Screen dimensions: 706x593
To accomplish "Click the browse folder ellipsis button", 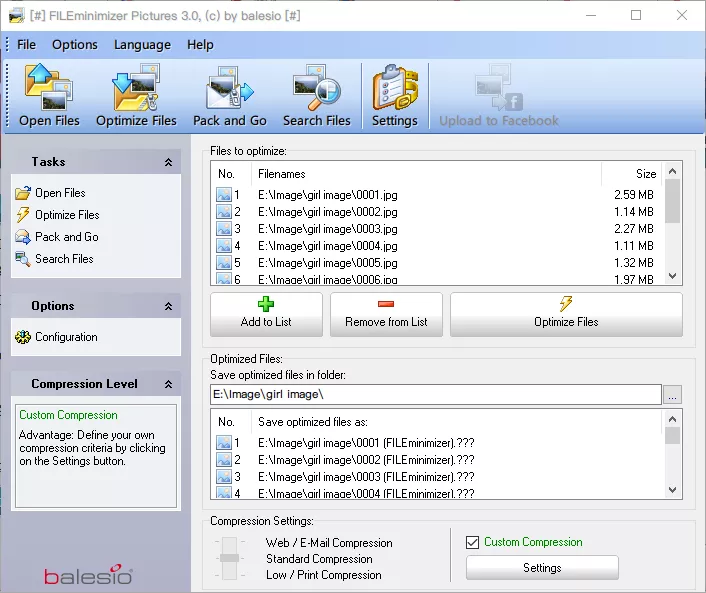I will click(x=672, y=395).
